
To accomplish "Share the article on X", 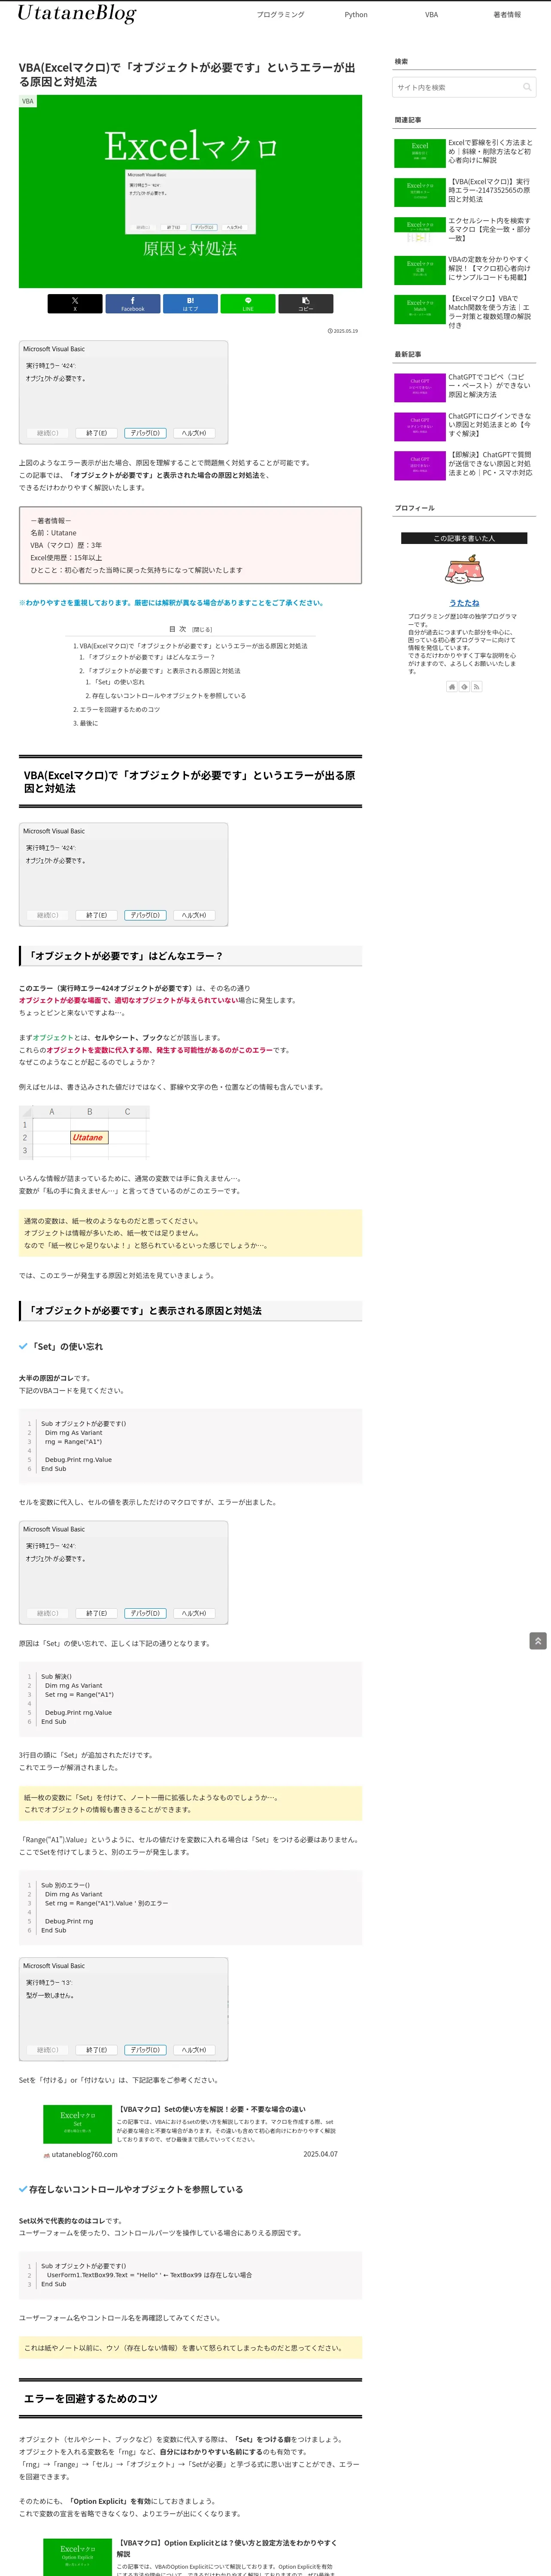I will coord(75,303).
